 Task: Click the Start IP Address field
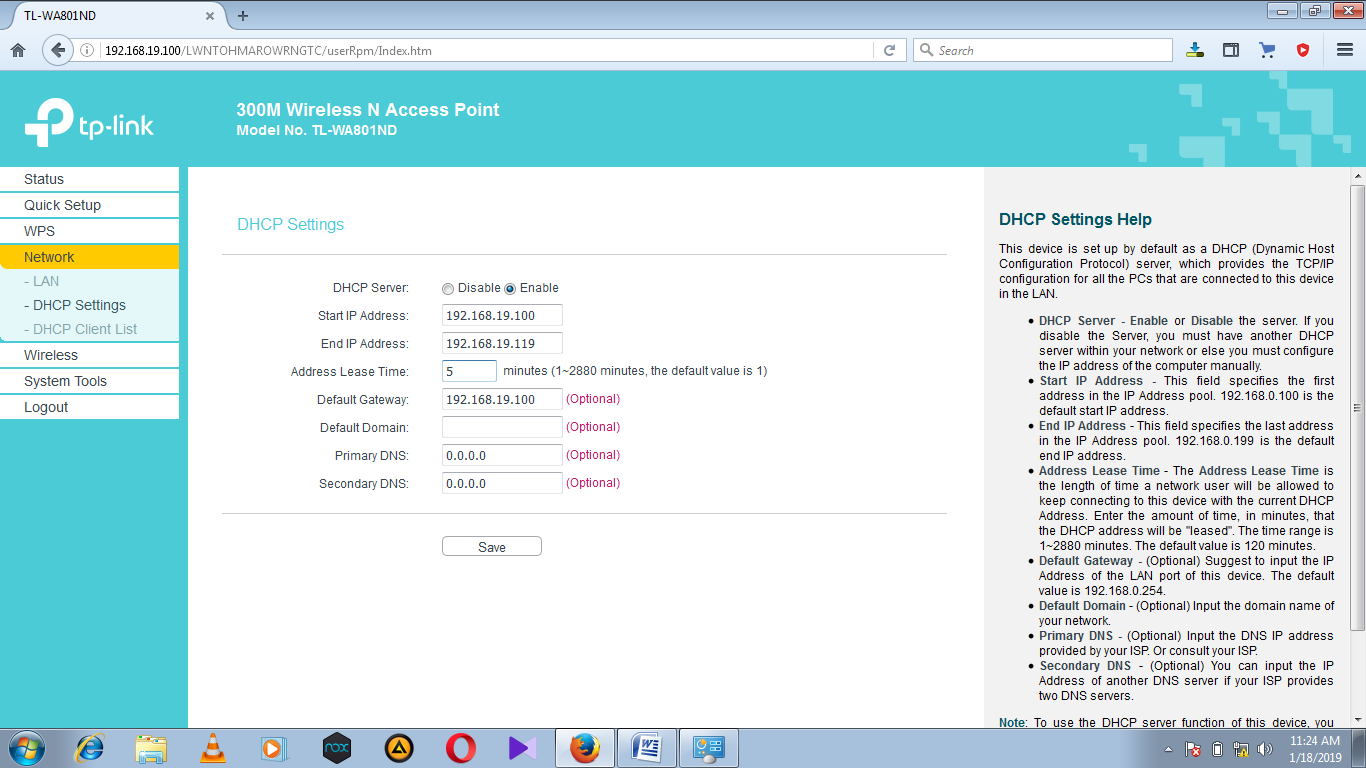(502, 315)
